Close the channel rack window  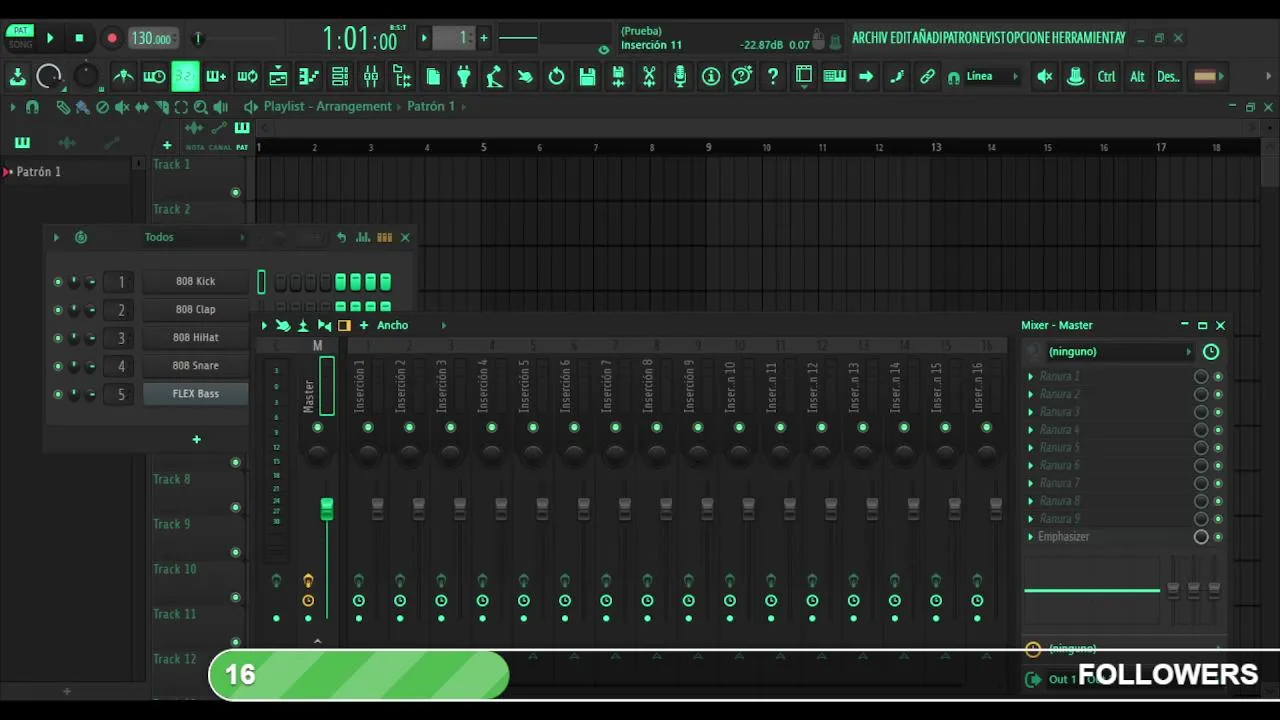[405, 237]
